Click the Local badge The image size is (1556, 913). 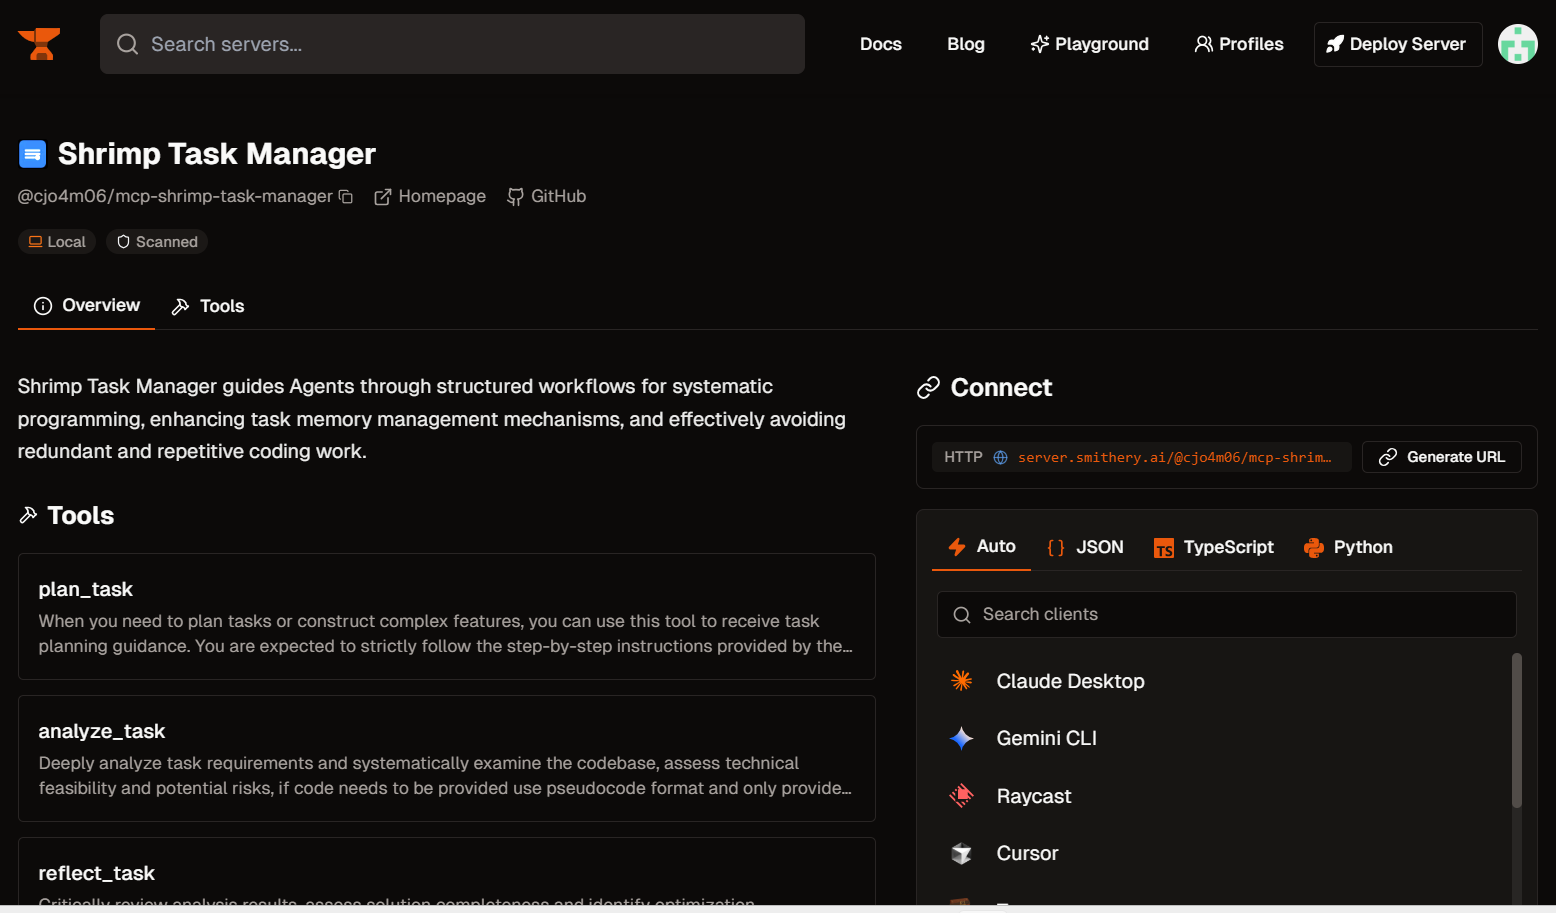[57, 242]
